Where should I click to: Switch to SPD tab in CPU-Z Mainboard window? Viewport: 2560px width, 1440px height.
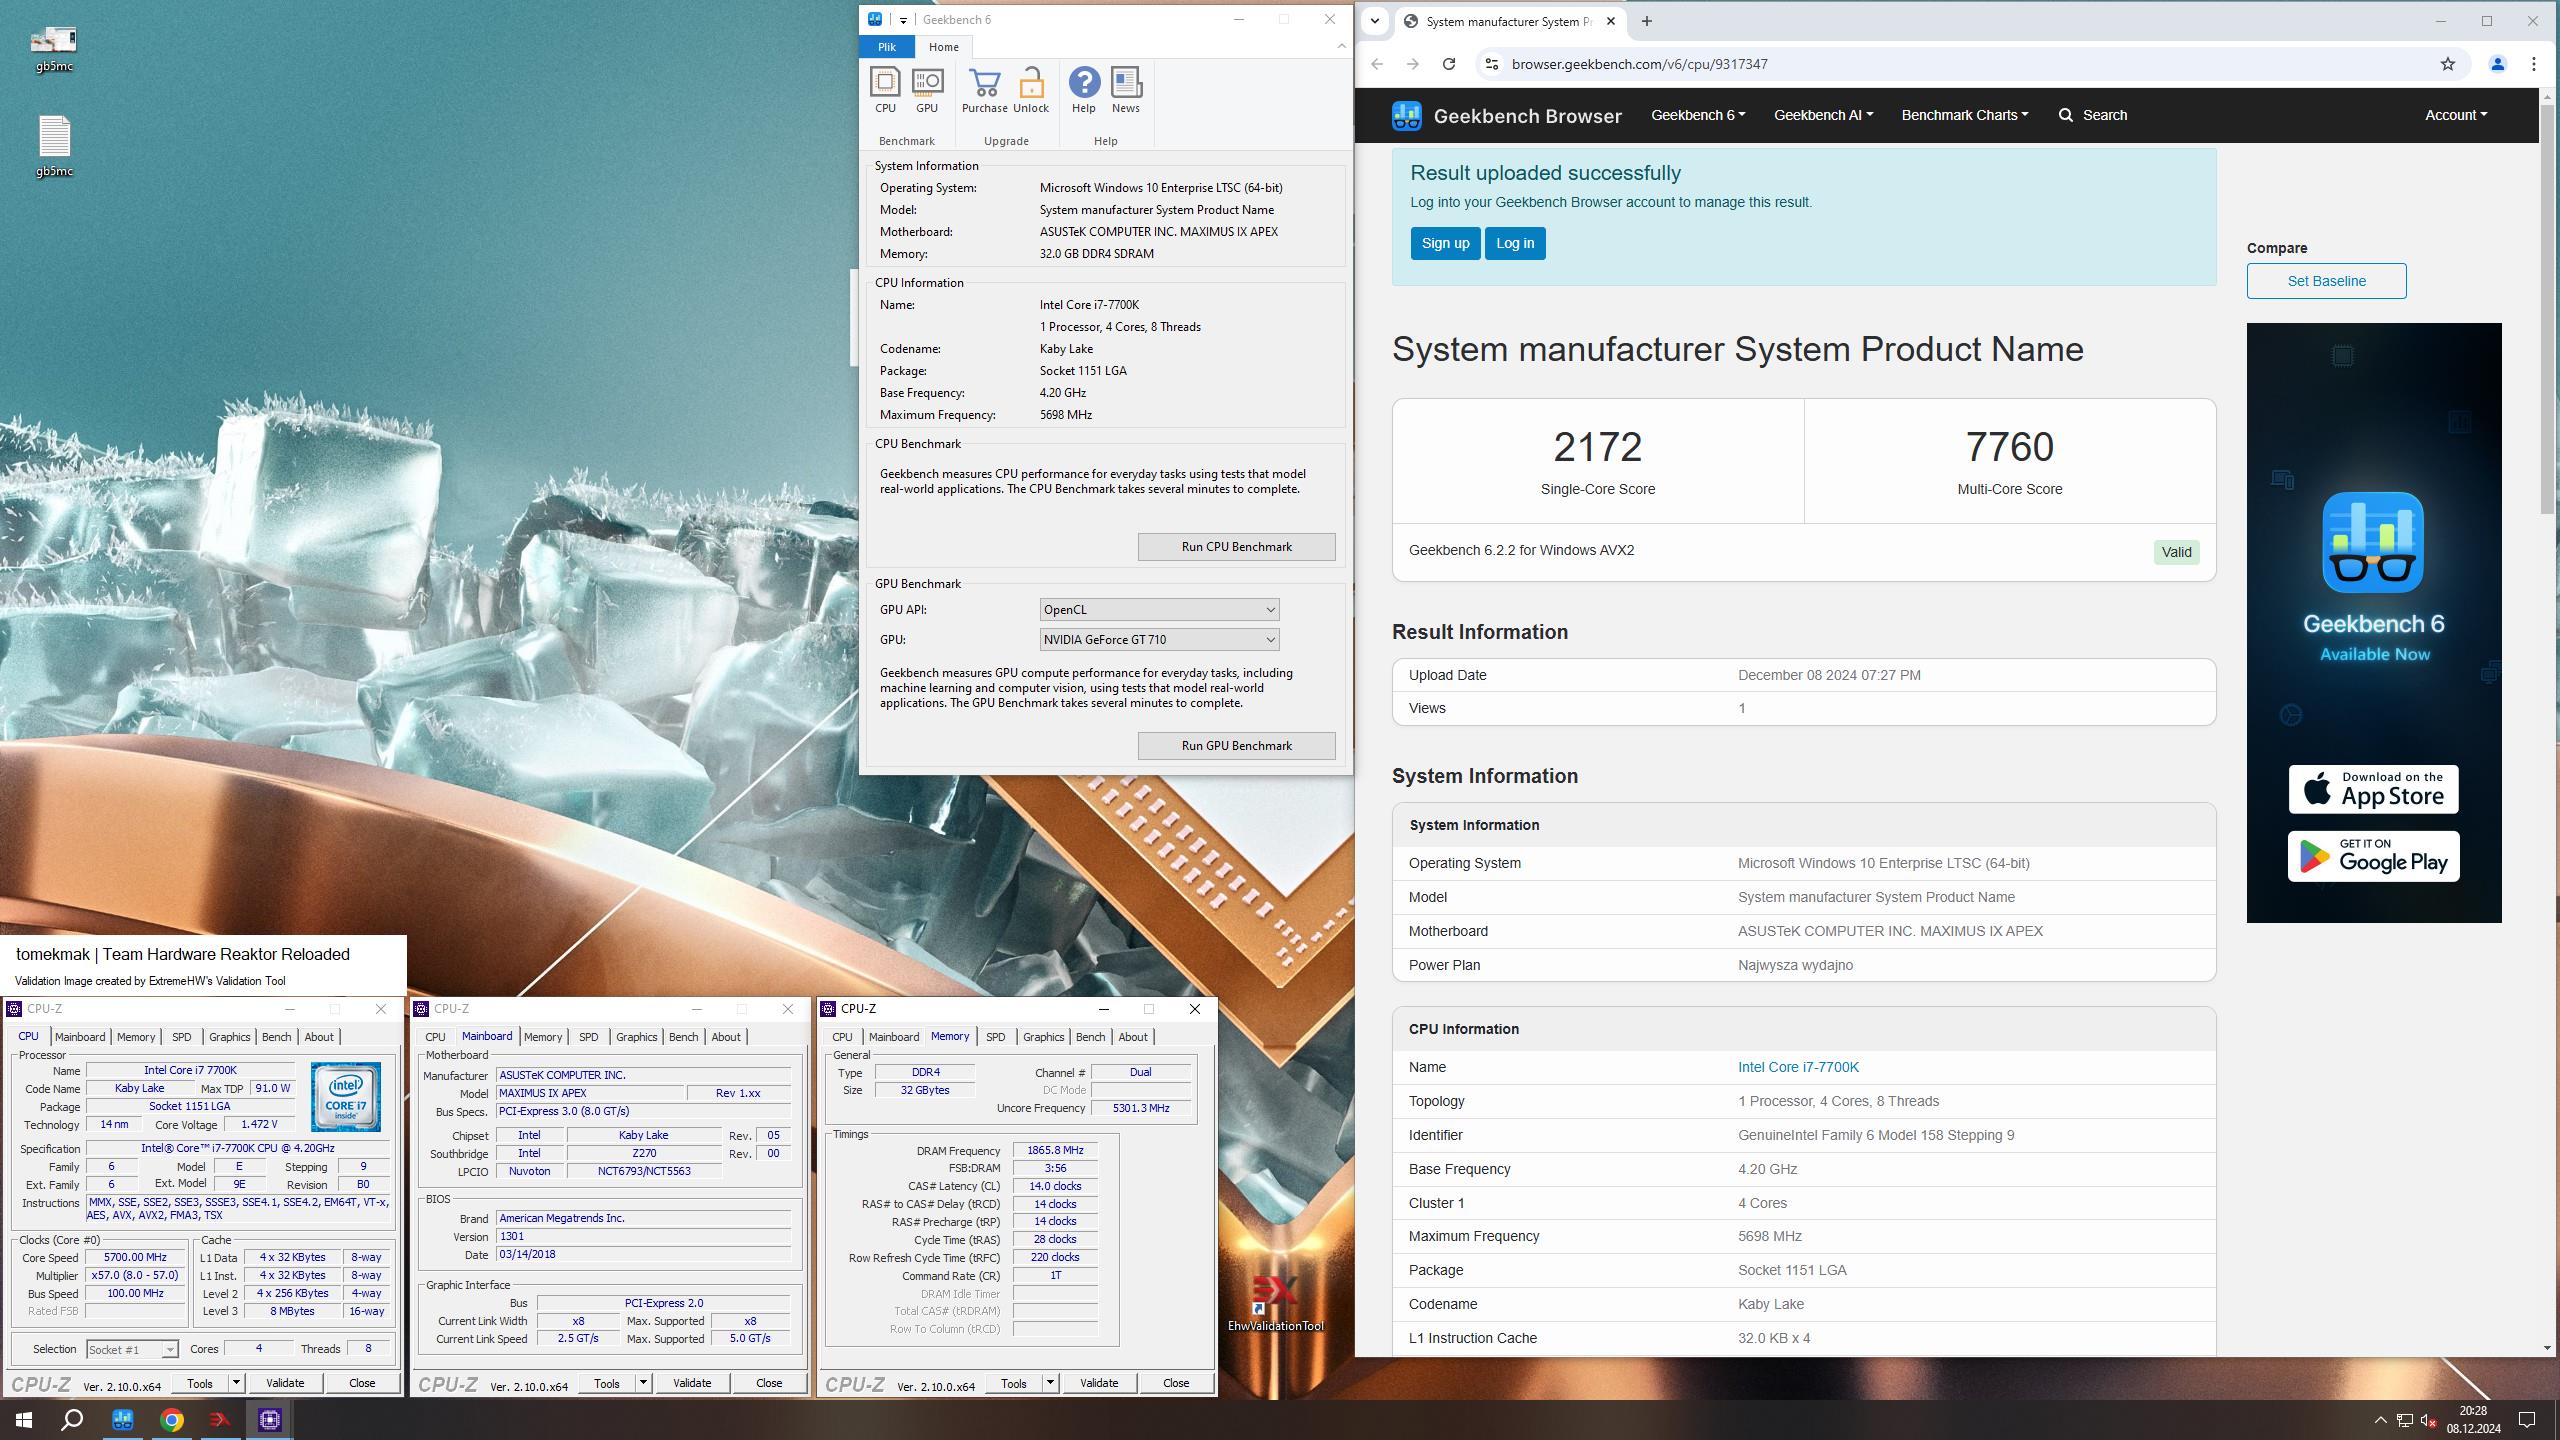(x=588, y=1037)
